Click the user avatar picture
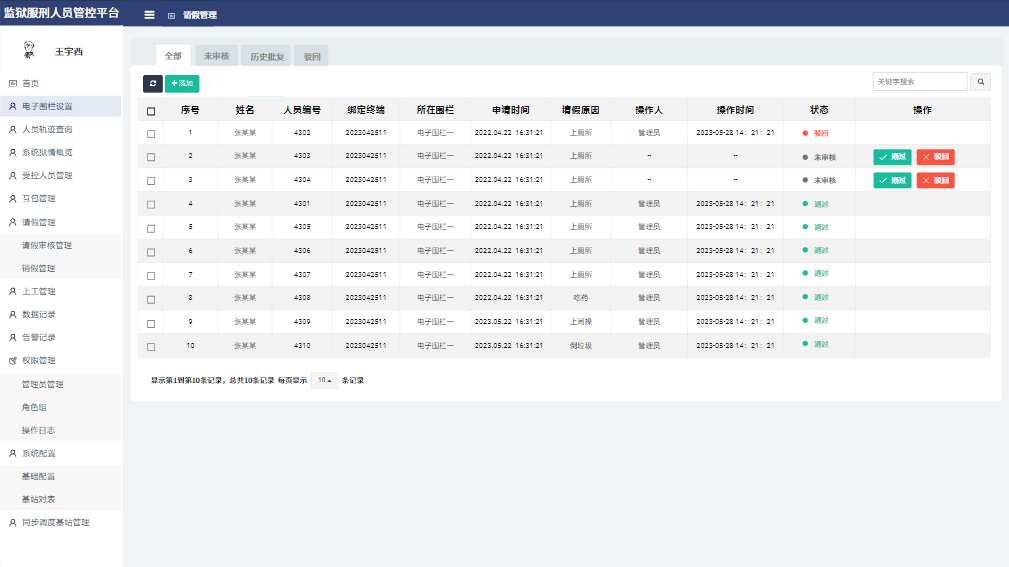This screenshot has width=1009, height=567. tap(28, 51)
